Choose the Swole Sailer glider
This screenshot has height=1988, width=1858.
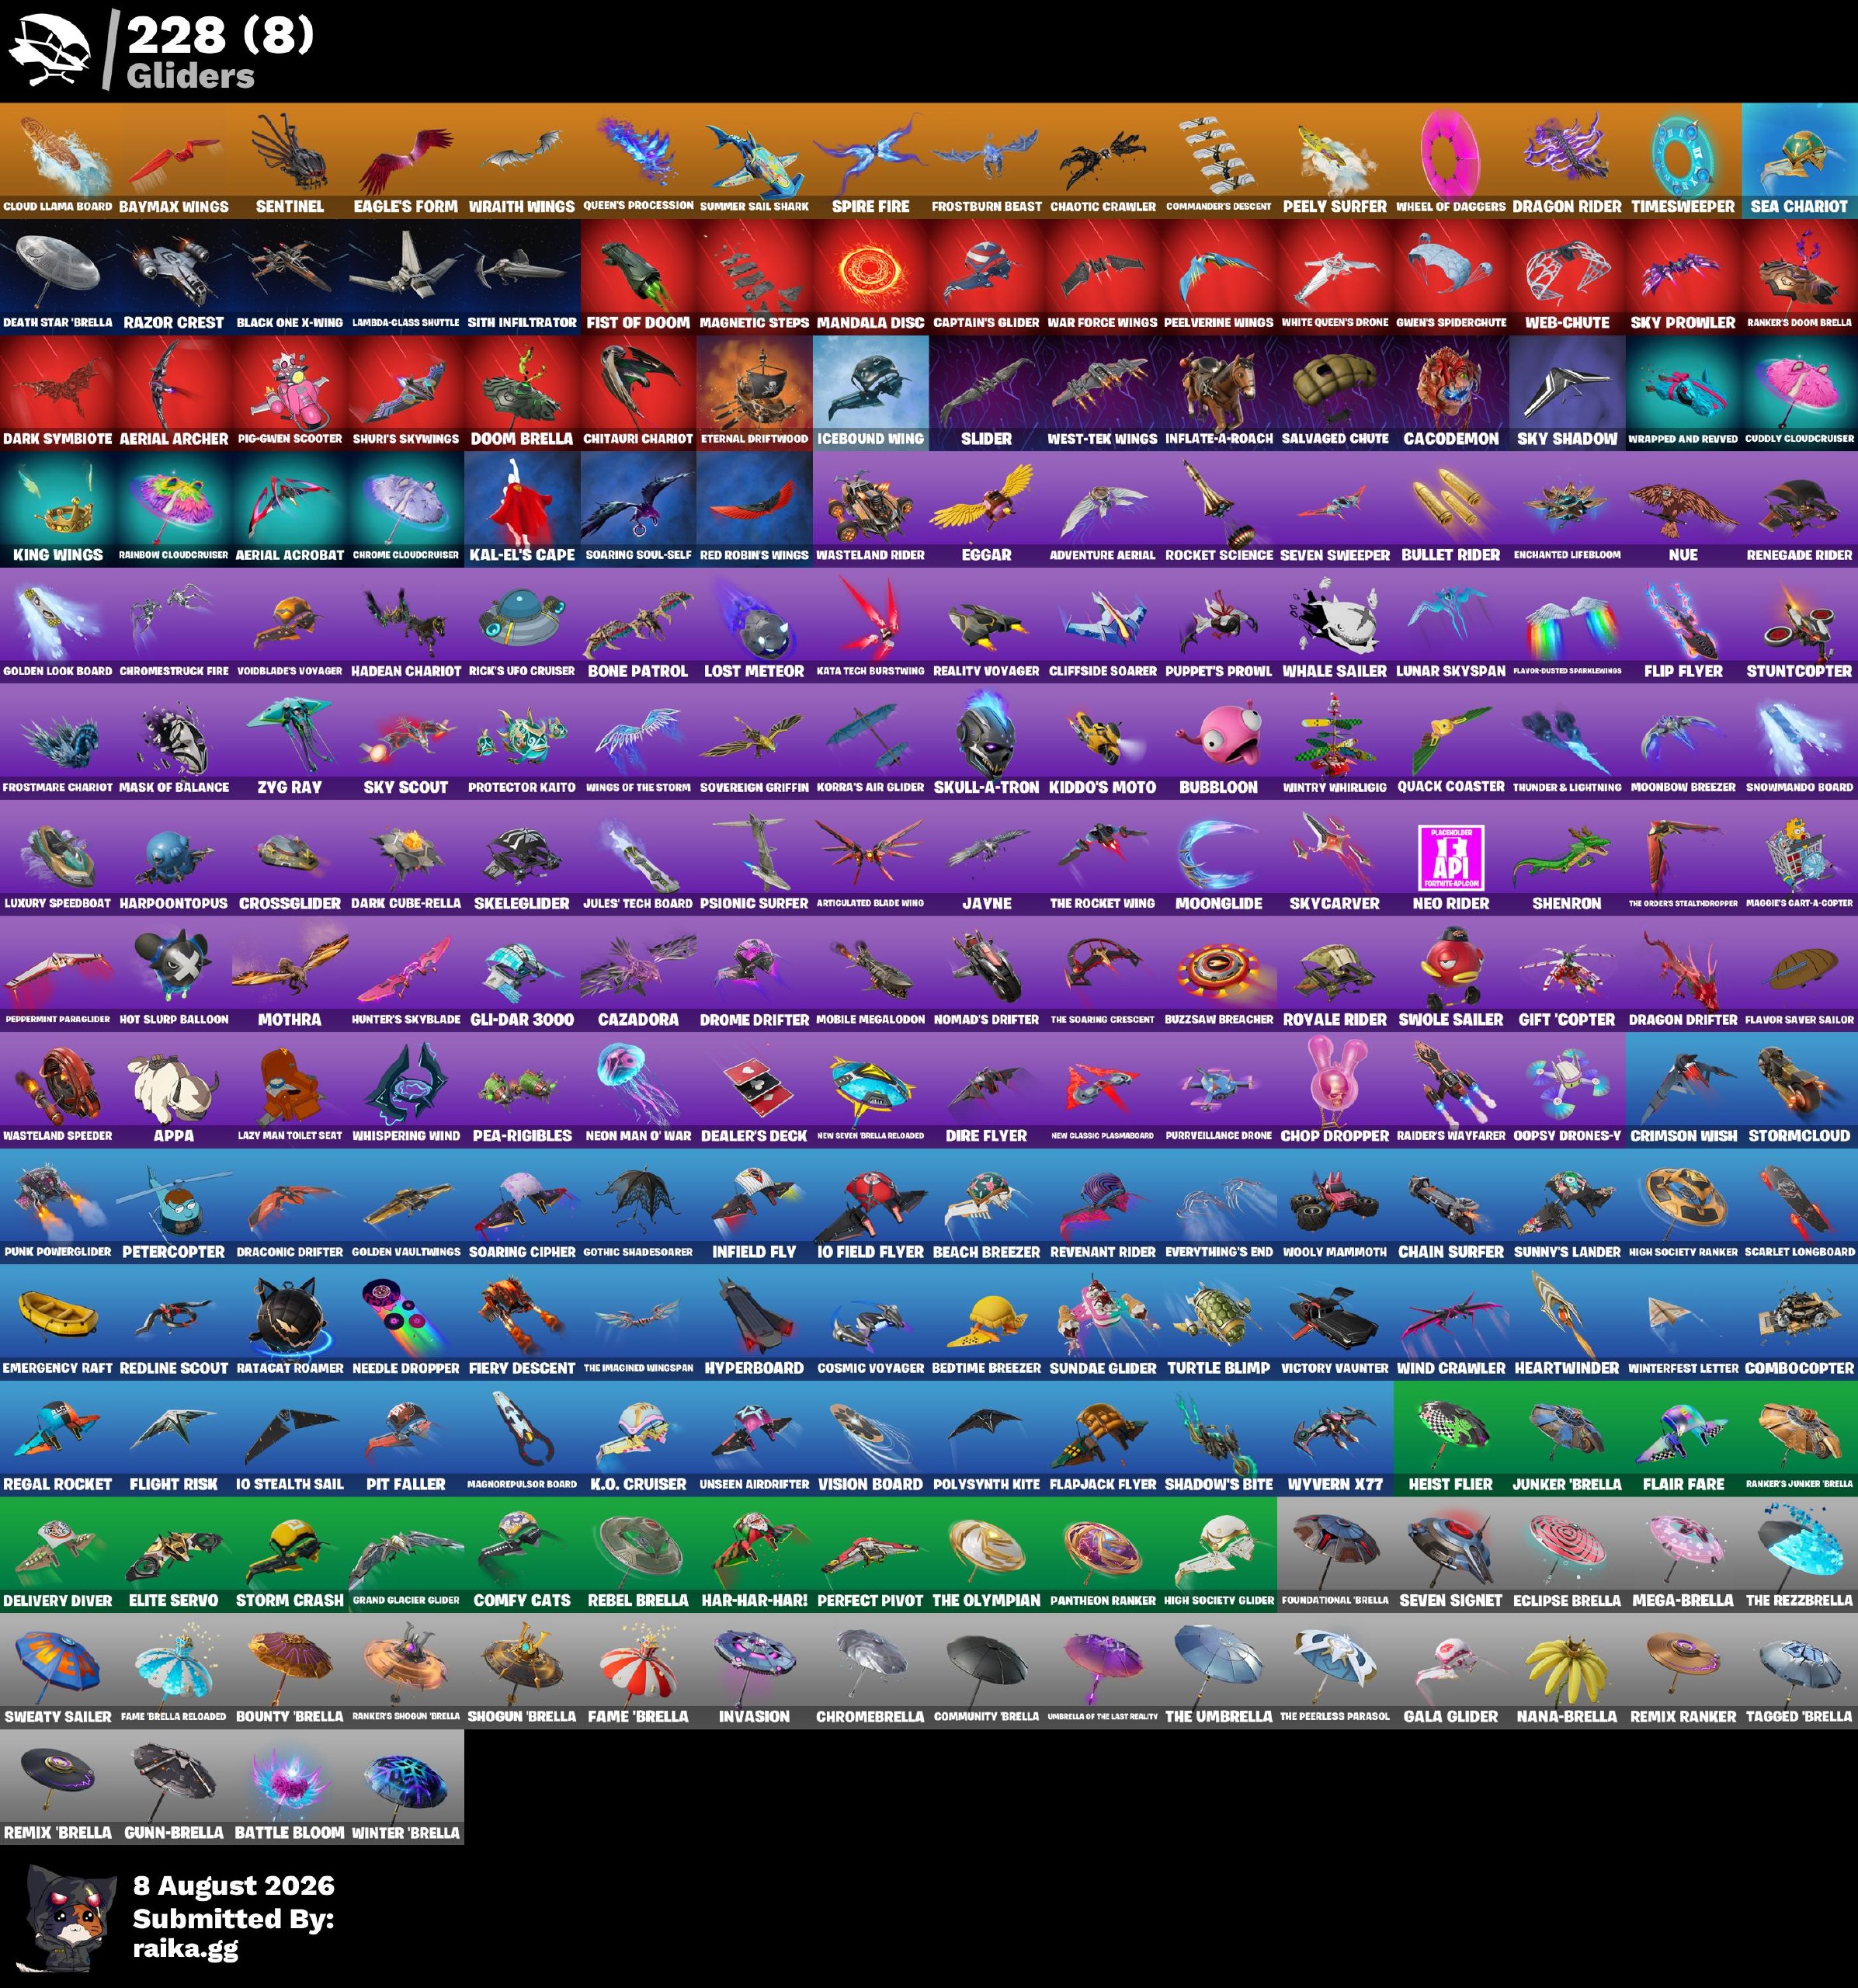pyautogui.click(x=1451, y=973)
